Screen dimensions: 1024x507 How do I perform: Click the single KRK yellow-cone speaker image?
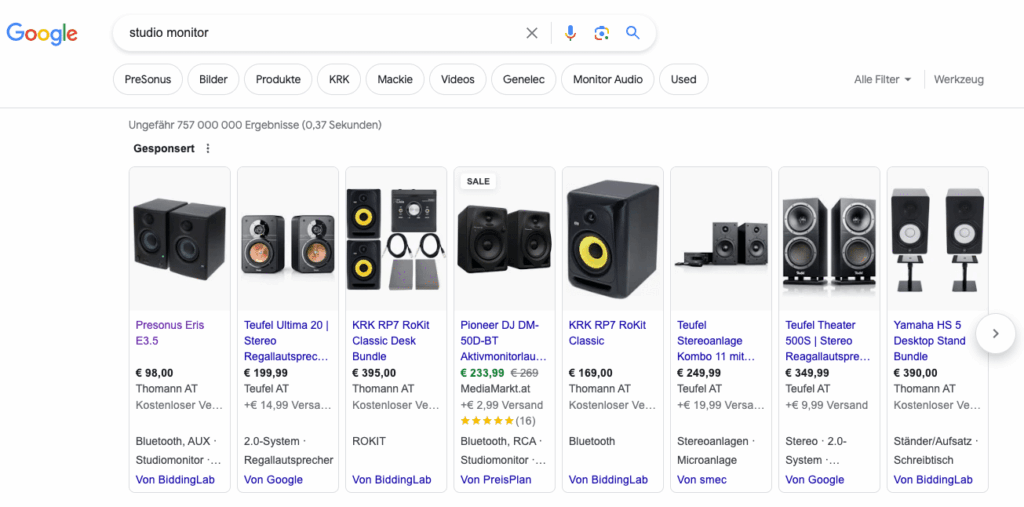tap(613, 238)
